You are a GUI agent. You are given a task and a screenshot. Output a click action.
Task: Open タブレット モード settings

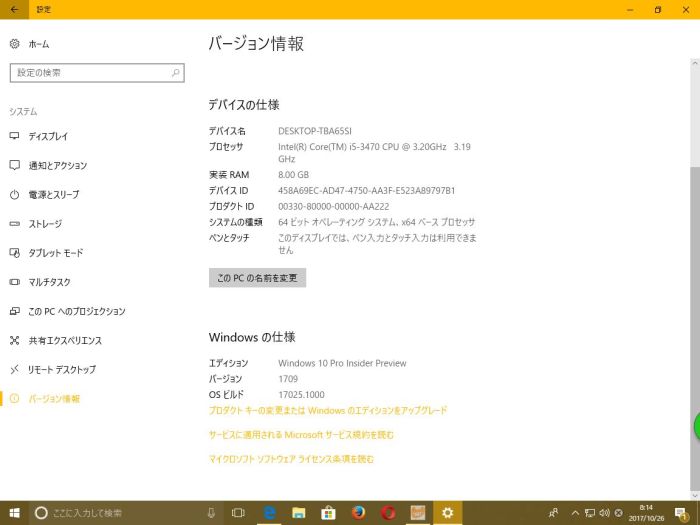pyautogui.click(x=56, y=253)
